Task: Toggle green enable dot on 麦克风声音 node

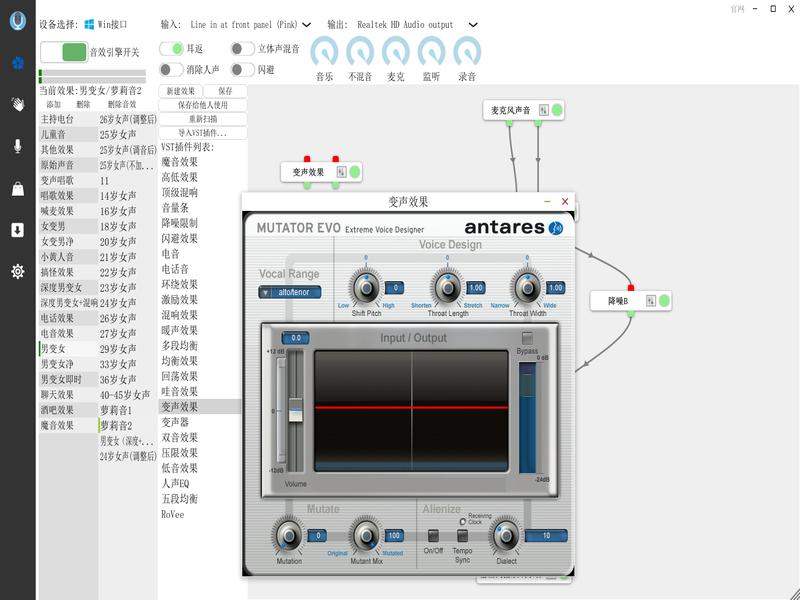Action: [x=557, y=110]
